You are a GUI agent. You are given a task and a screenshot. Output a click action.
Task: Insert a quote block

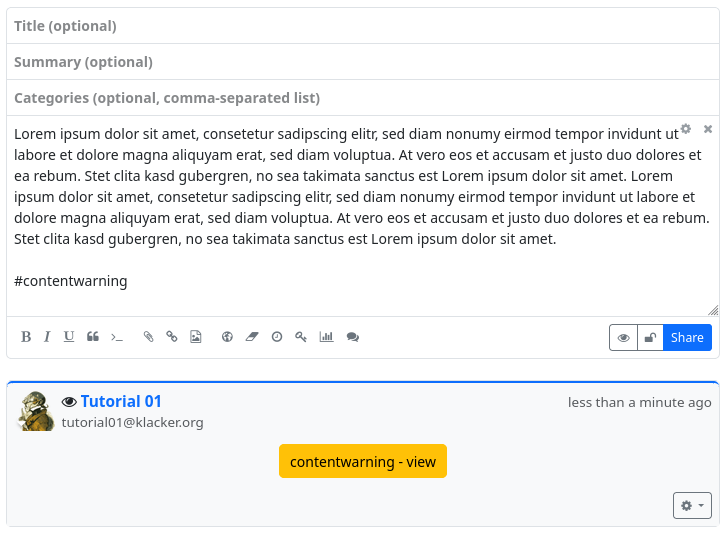tap(93, 337)
